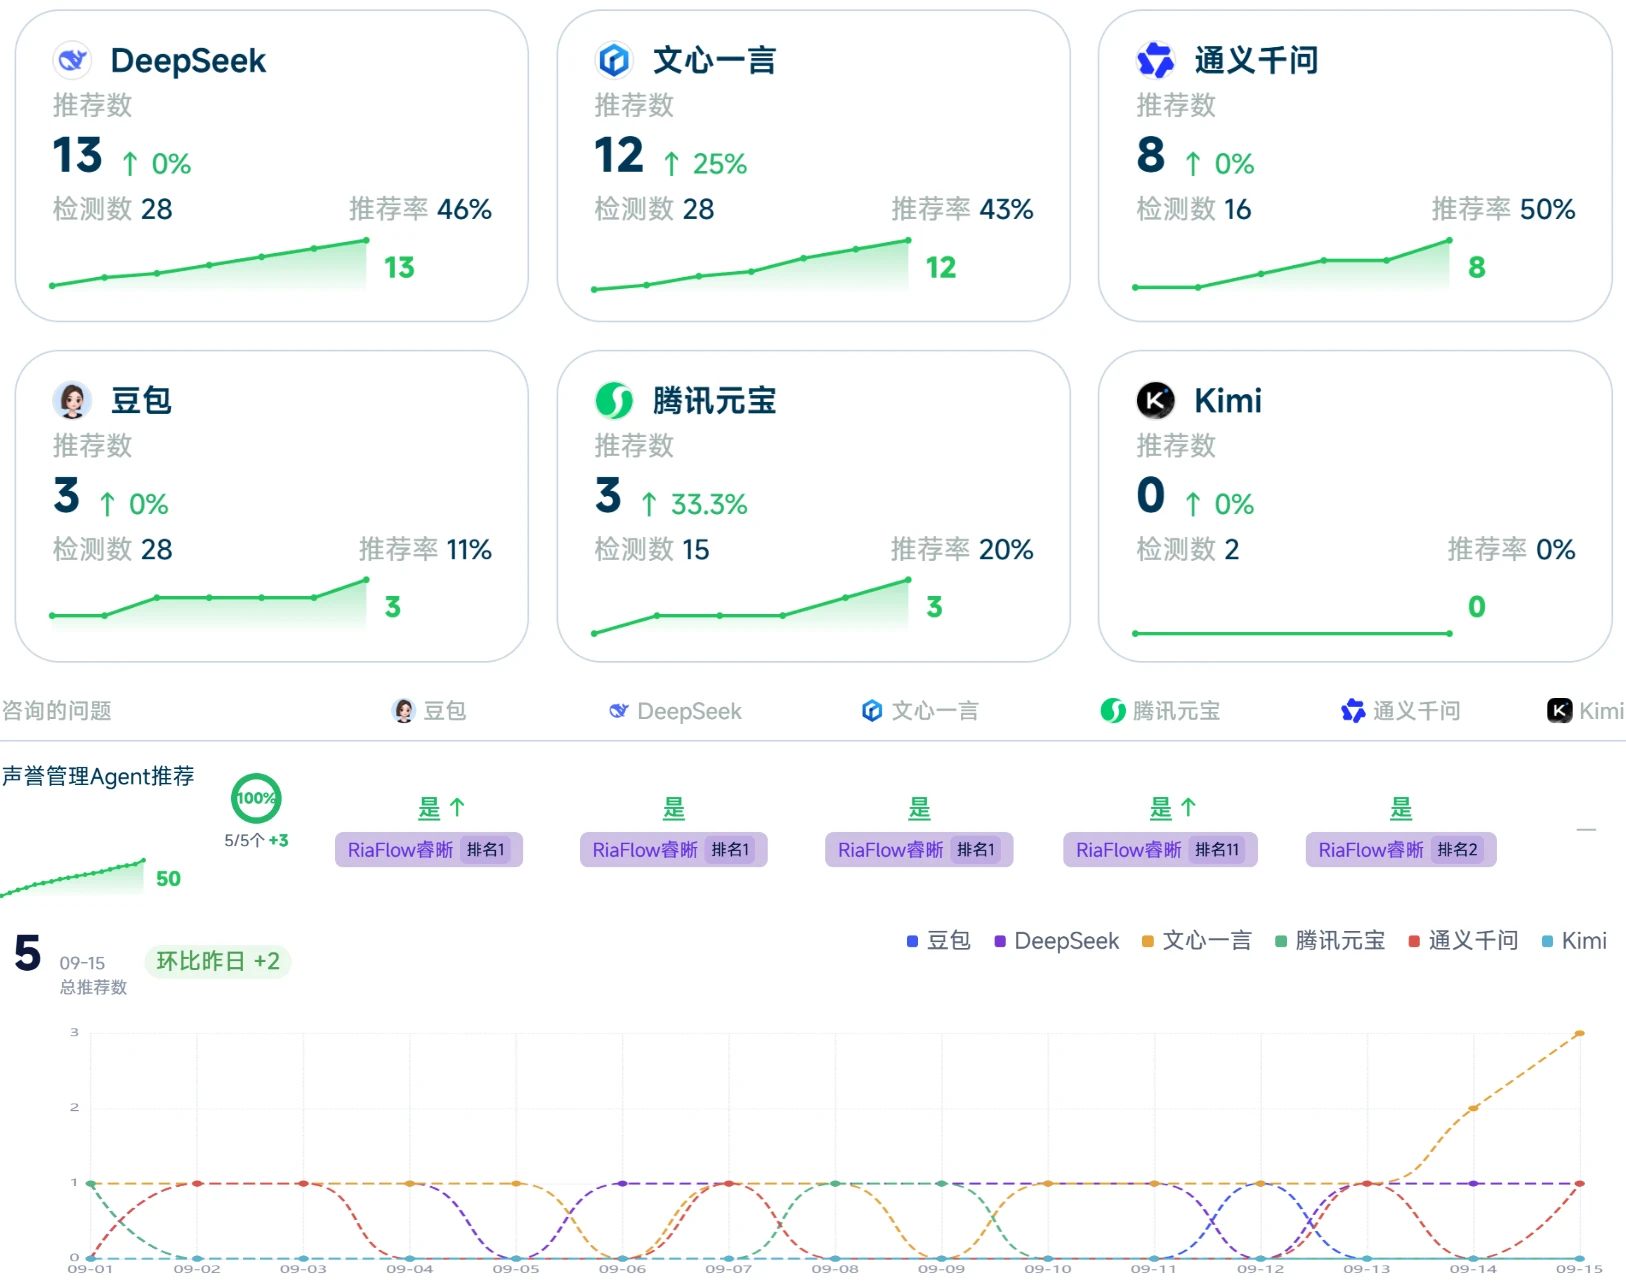Viewport: 1626px width, 1284px height.
Task: Click the 是 ↑ result in the 豆包 column
Action: [x=441, y=808]
